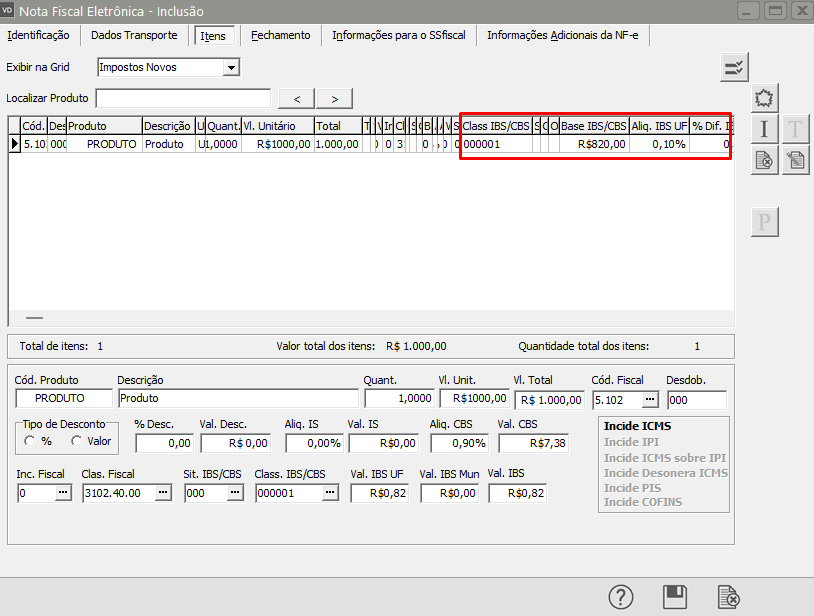Switch to the Dados Transporte tab
The height and width of the screenshot is (616, 814).
click(x=134, y=35)
